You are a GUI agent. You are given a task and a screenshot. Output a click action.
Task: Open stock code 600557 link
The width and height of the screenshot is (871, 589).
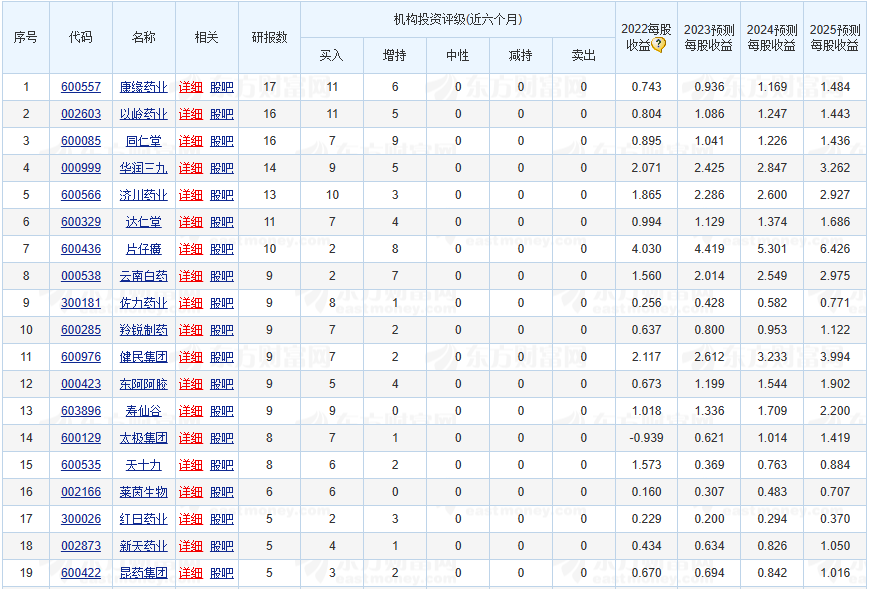pos(81,87)
